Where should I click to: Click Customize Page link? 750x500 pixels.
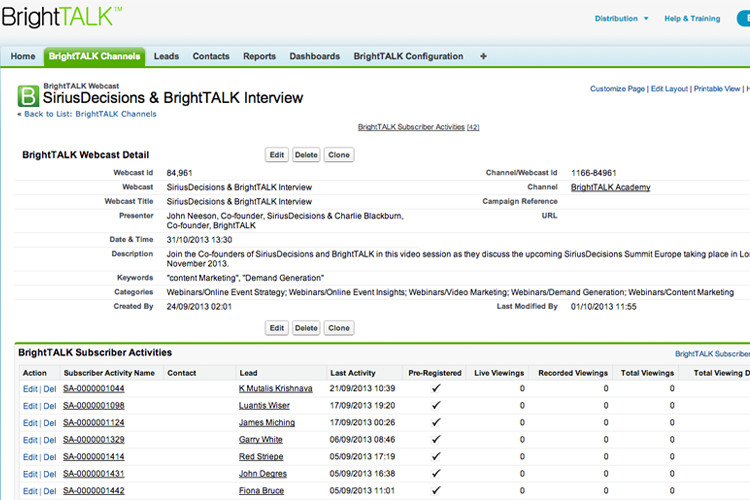617,89
